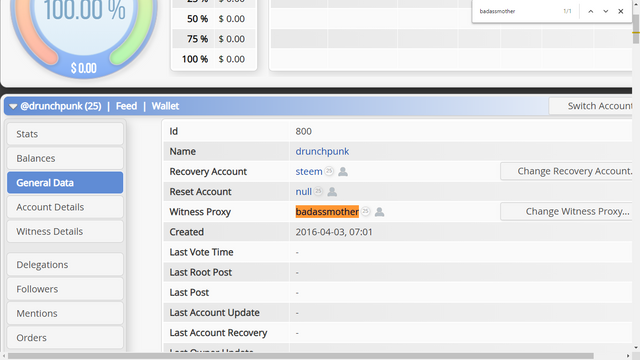640x360 pixels.
Task: Open the steem recovery account link
Action: 309,171
